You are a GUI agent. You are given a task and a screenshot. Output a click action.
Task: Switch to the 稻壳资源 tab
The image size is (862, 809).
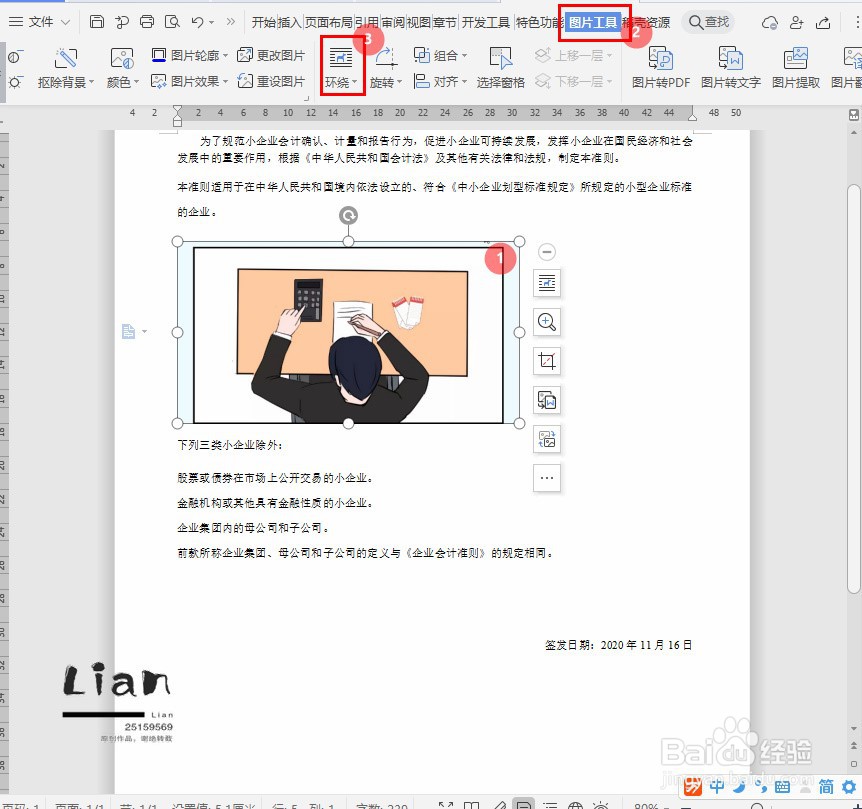(x=646, y=23)
